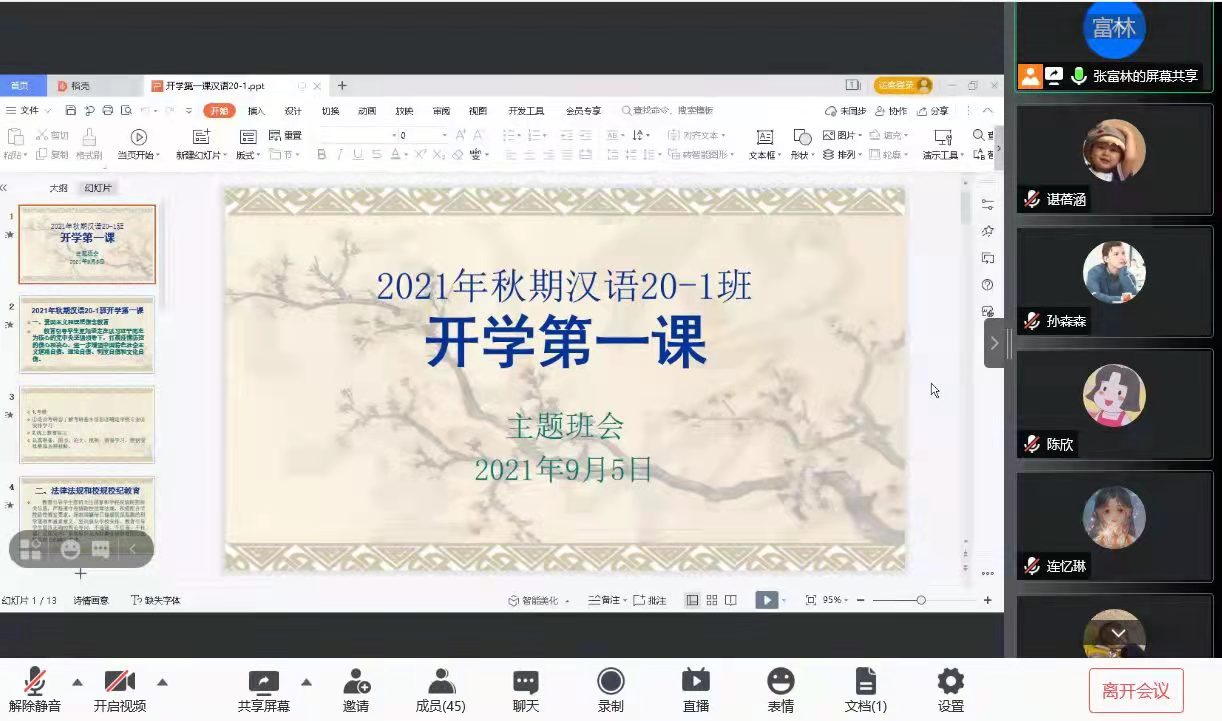Open the 表情 emoji reactions icon
1222x721 pixels.
[x=780, y=683]
